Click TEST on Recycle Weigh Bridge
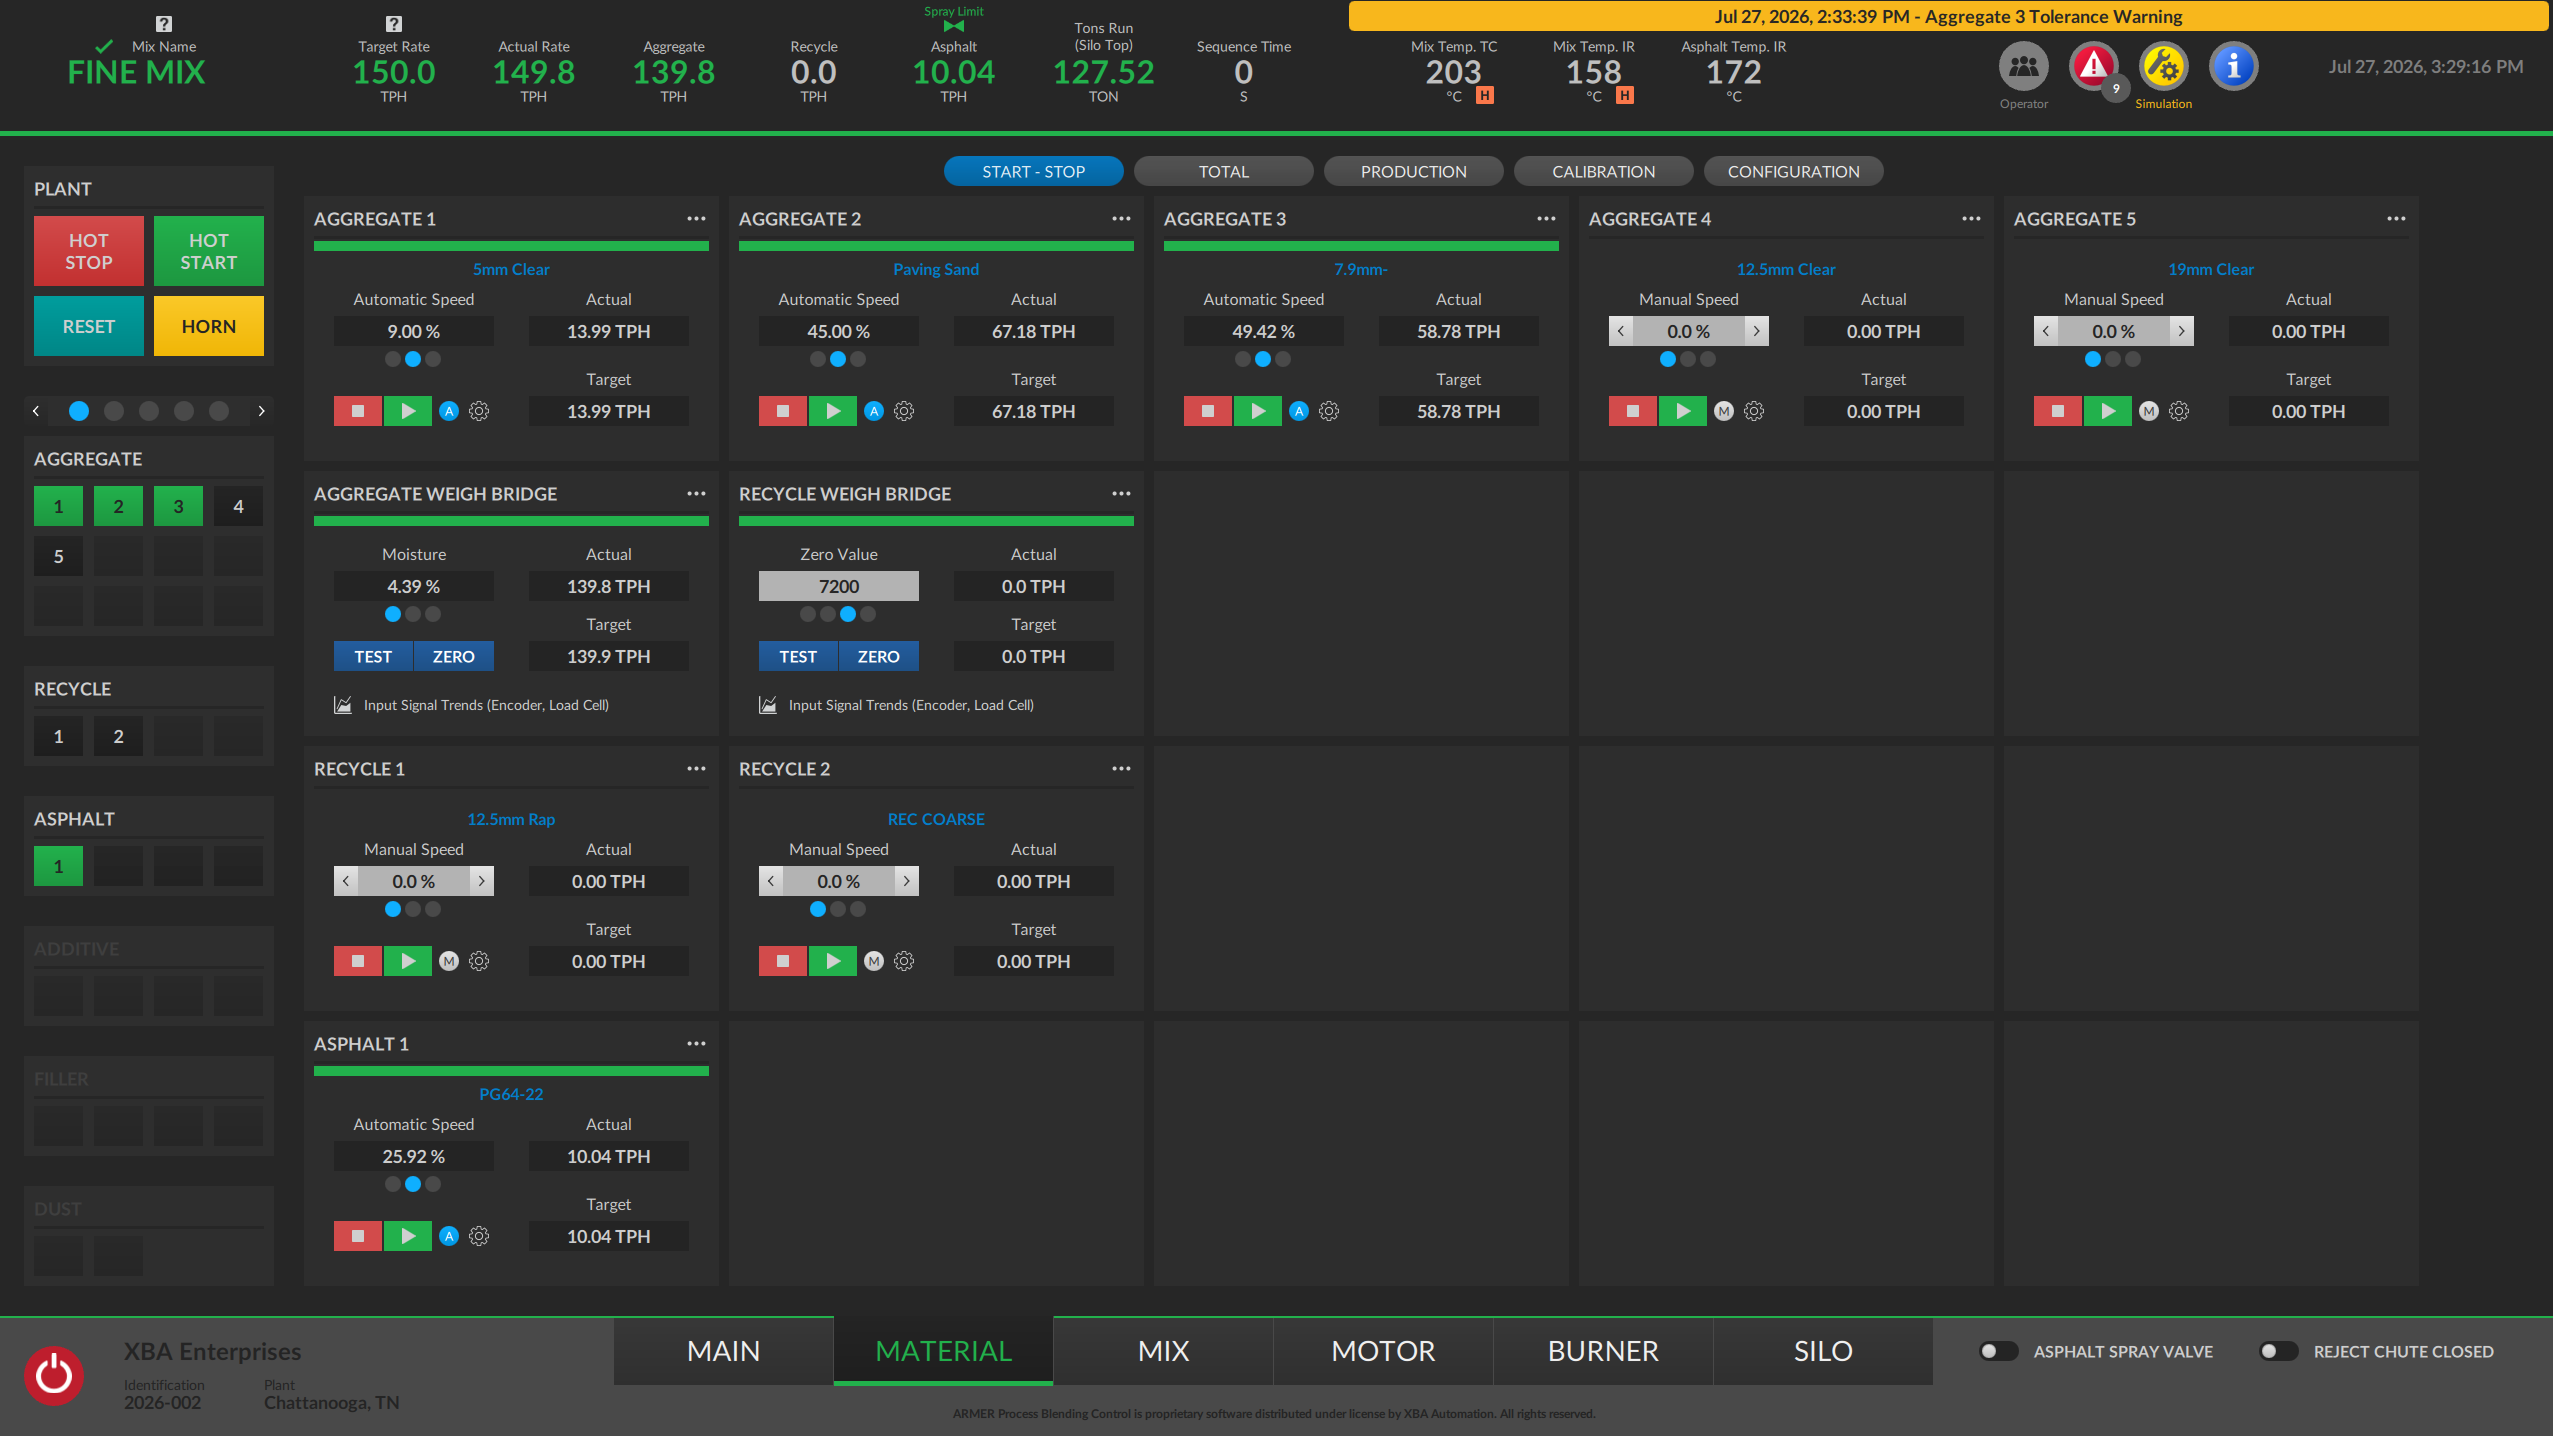 click(x=798, y=656)
